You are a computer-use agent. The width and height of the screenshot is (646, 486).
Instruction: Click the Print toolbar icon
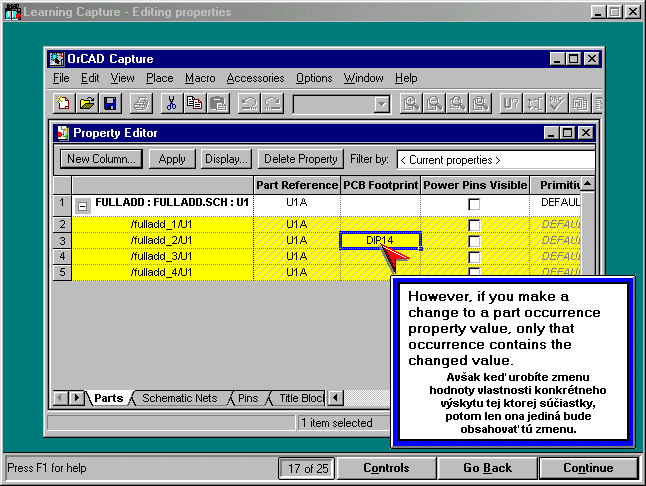tap(141, 103)
